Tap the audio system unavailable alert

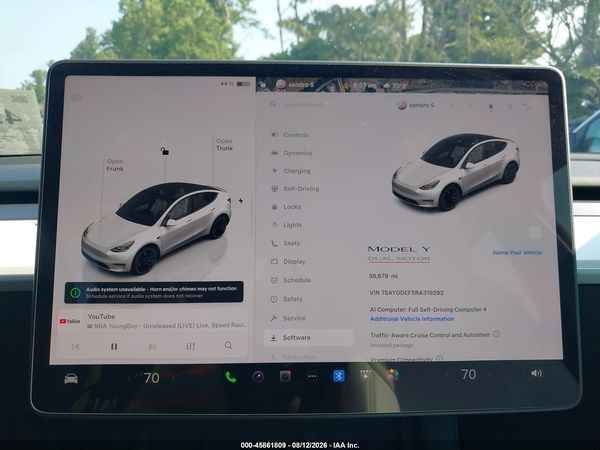[154, 293]
